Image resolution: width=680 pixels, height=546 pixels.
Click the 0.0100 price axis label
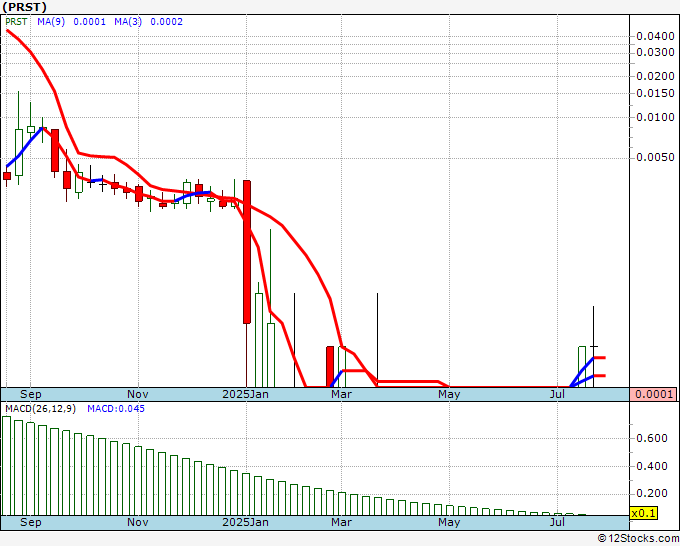click(655, 117)
